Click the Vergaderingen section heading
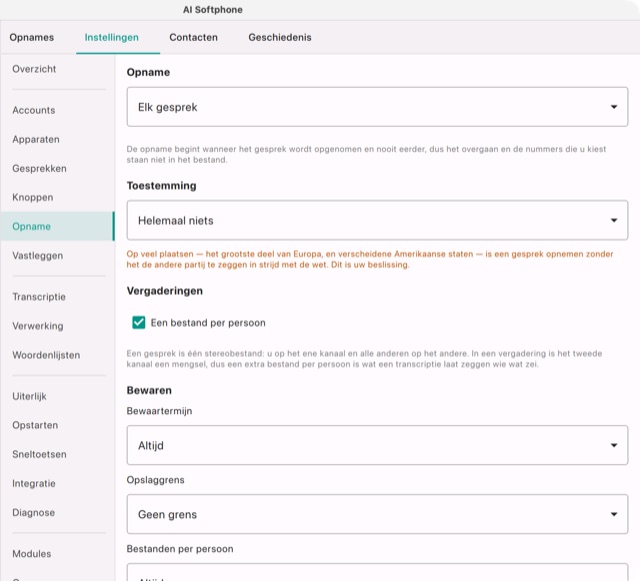This screenshot has width=640, height=581. 164,291
